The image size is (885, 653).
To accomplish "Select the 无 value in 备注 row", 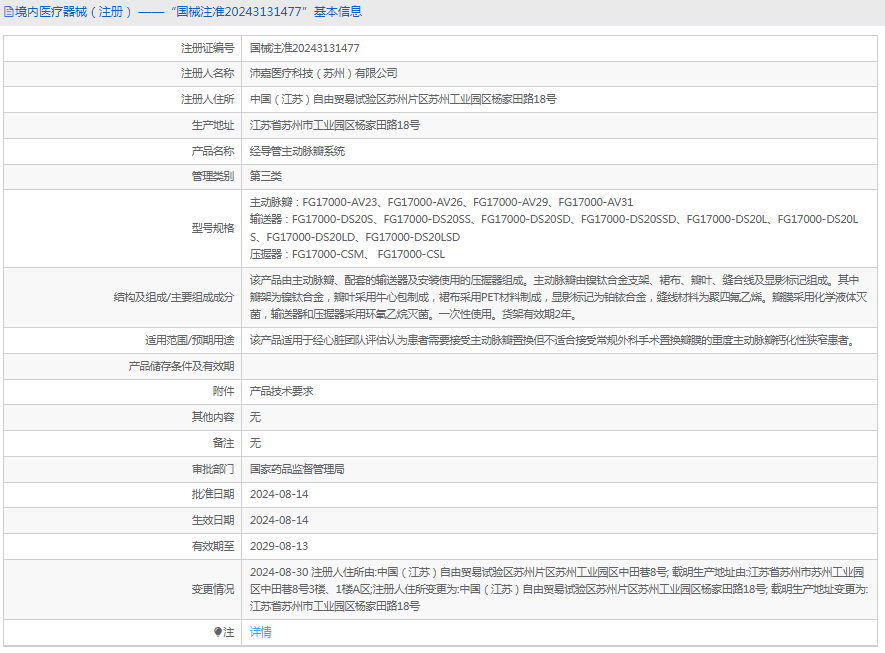I will [255, 443].
